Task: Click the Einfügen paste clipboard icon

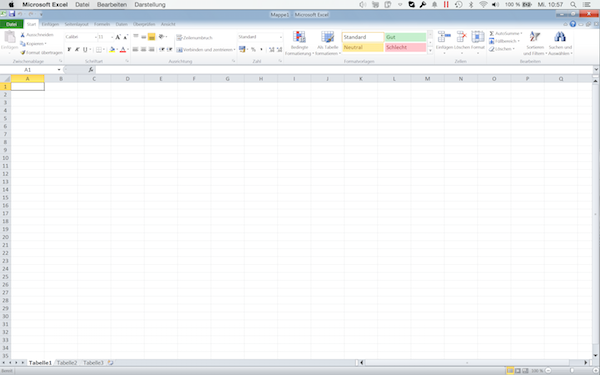Action: [10, 37]
